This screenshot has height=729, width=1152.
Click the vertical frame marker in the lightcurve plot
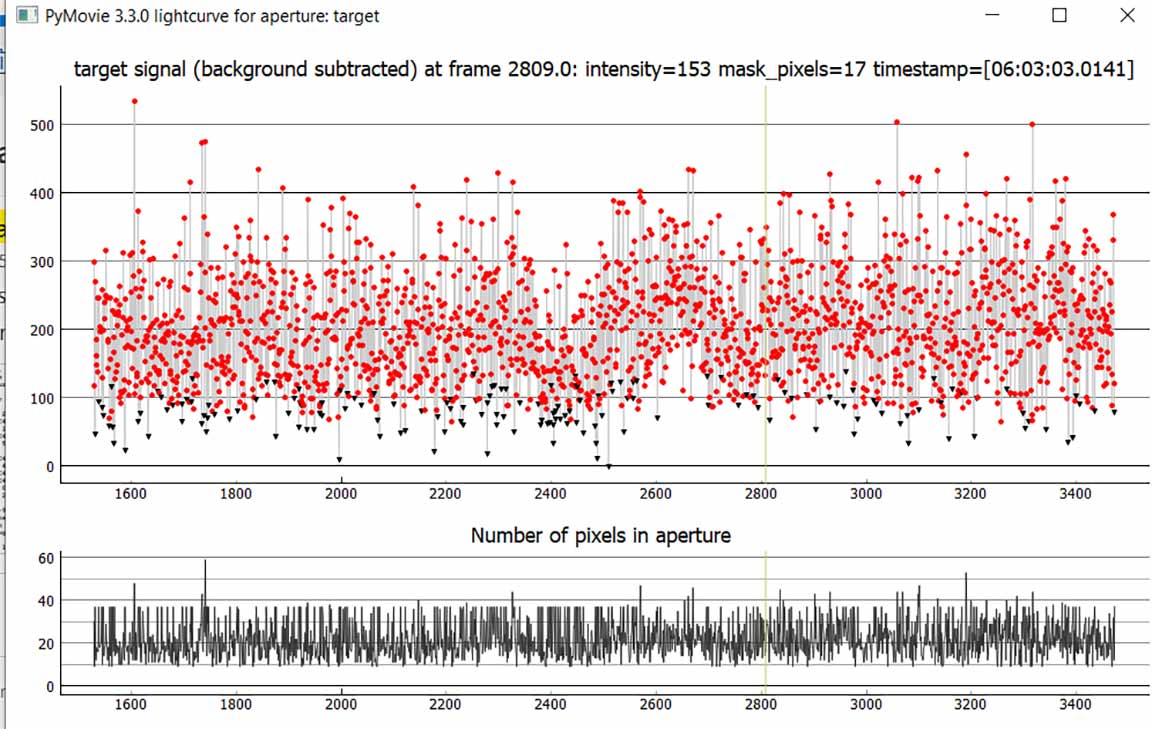[766, 284]
